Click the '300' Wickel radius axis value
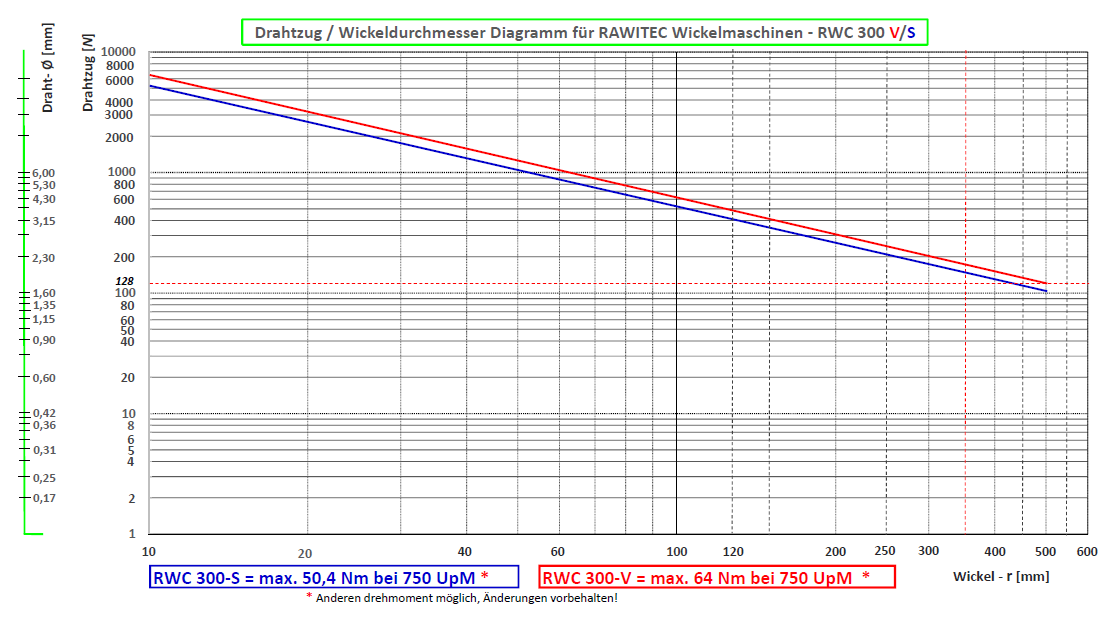This screenshot has height=617, width=1107. click(x=928, y=551)
